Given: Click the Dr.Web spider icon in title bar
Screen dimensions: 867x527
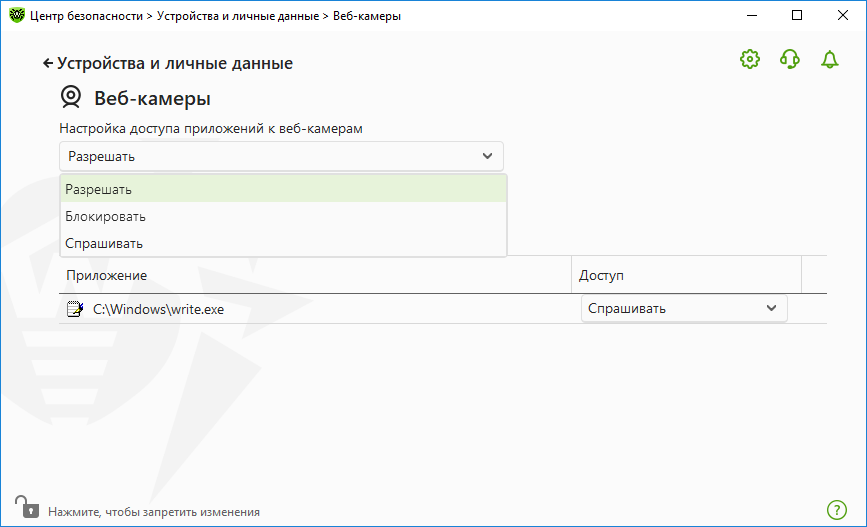Looking at the screenshot, I should tap(17, 15).
